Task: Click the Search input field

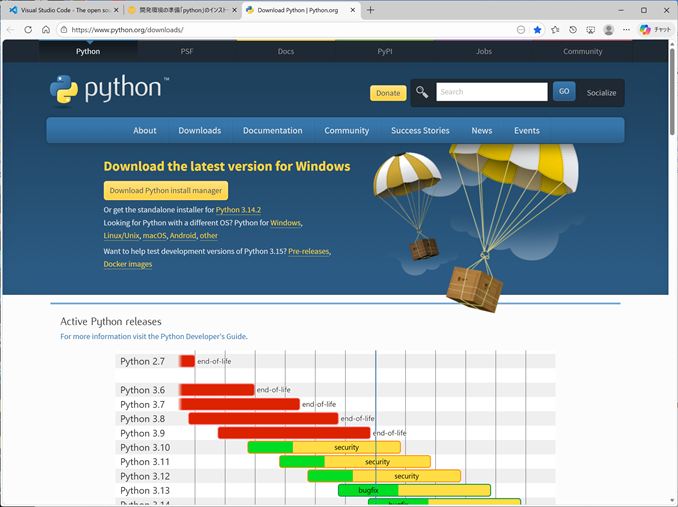Action: [491, 92]
